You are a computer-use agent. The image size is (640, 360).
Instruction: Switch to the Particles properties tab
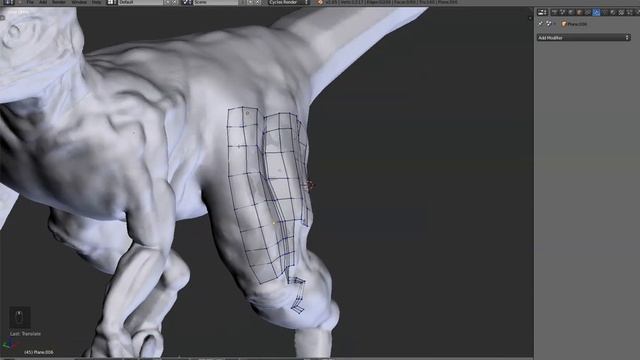click(x=630, y=13)
